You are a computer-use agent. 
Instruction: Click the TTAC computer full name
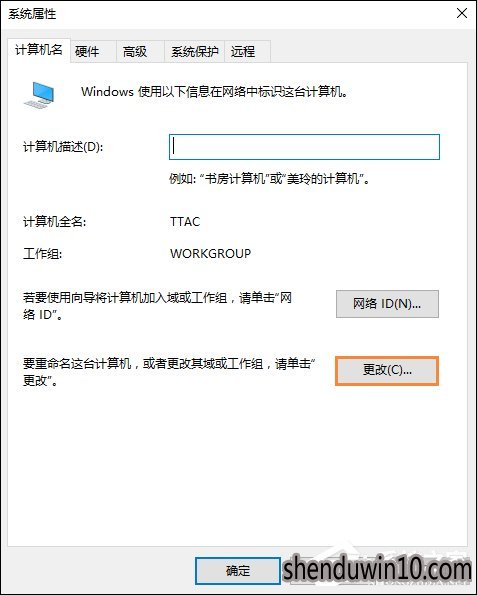pyautogui.click(x=185, y=222)
